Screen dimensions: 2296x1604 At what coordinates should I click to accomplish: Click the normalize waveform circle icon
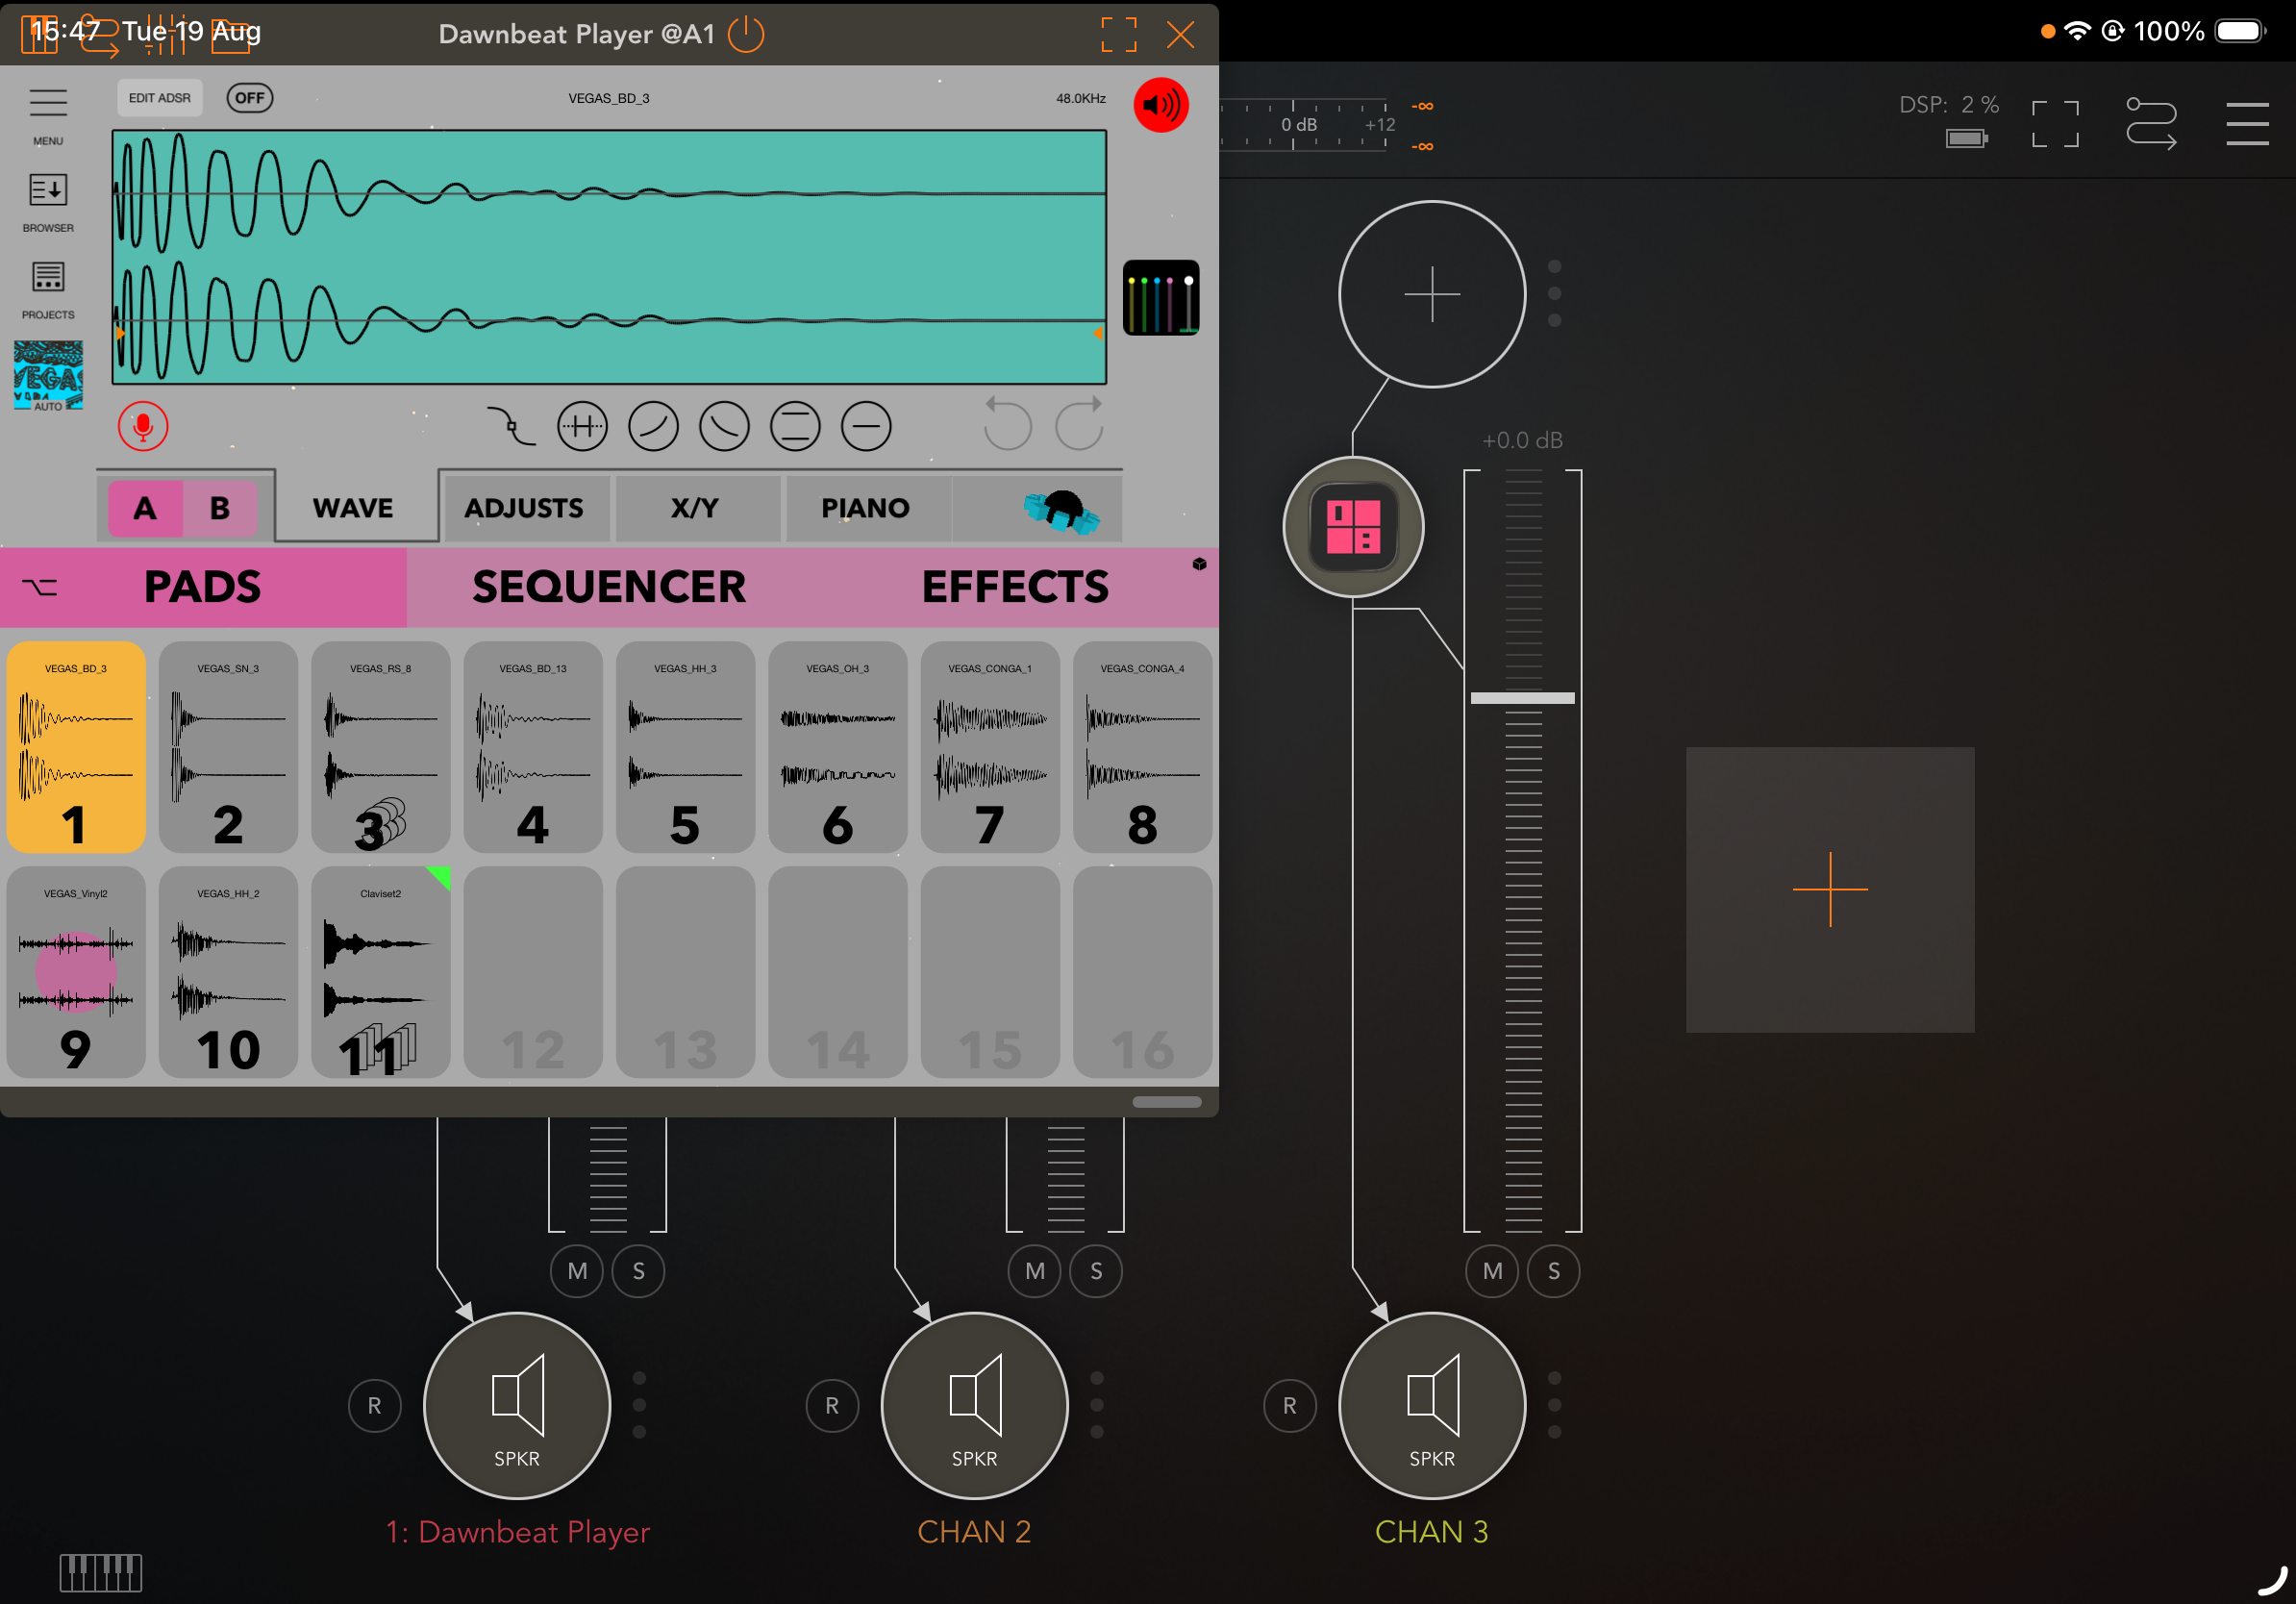[582, 427]
